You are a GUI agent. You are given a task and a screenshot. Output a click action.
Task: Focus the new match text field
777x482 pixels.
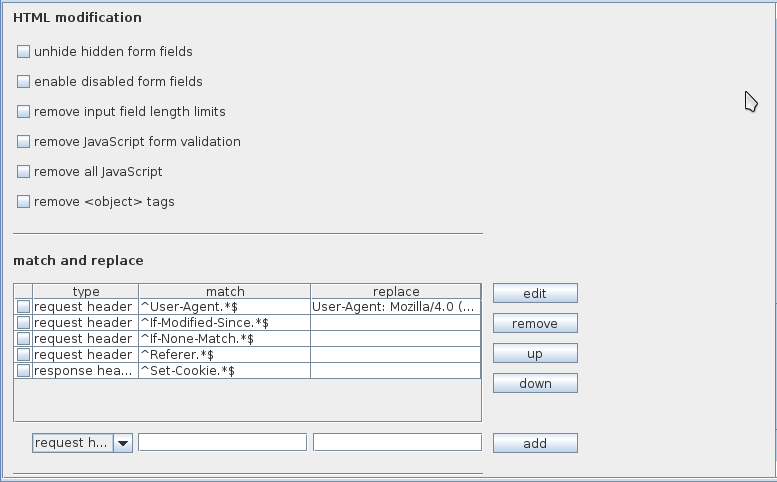222,442
